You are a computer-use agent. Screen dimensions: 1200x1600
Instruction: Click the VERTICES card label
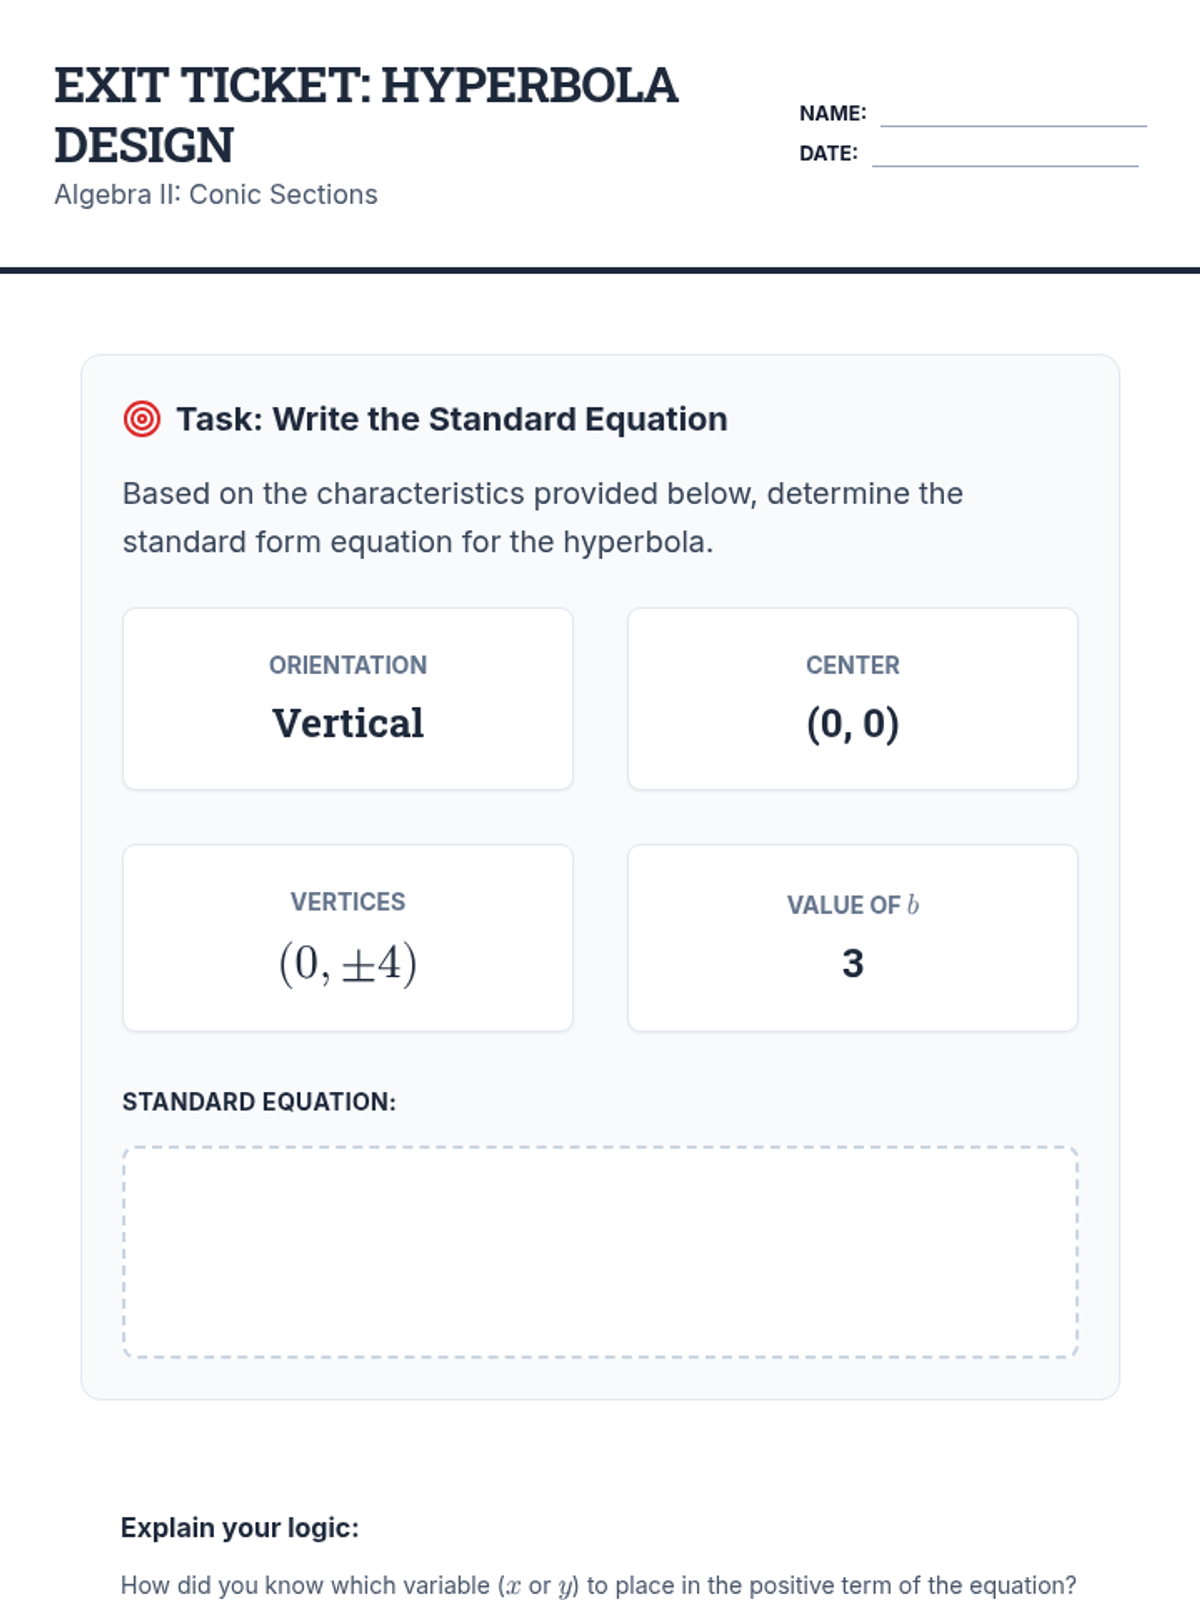tap(348, 902)
